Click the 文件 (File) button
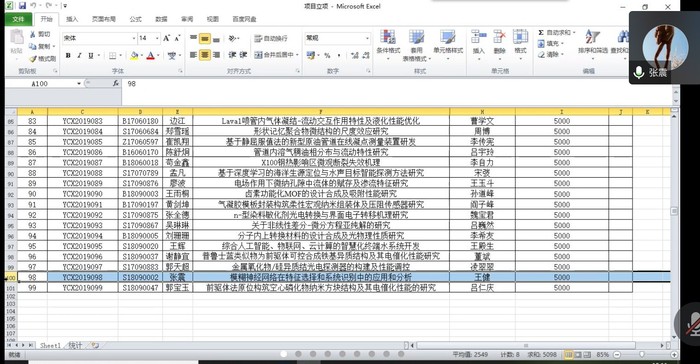The image size is (700, 364). coord(18,19)
